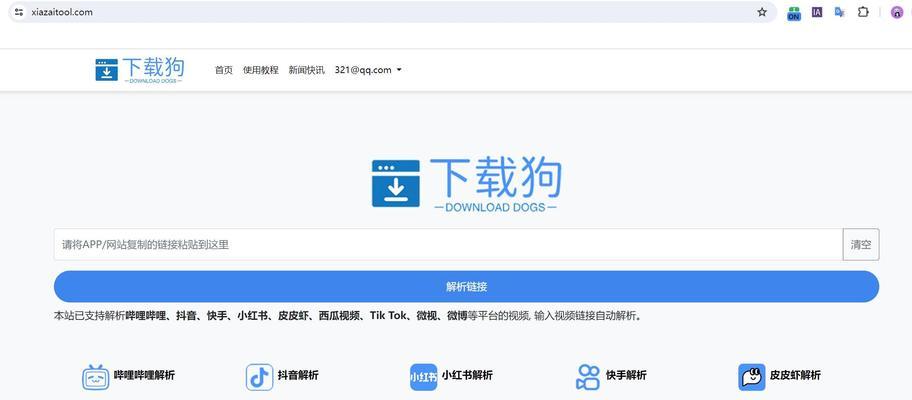Click the 抖音 music note icon
The width and height of the screenshot is (912, 400).
click(259, 377)
